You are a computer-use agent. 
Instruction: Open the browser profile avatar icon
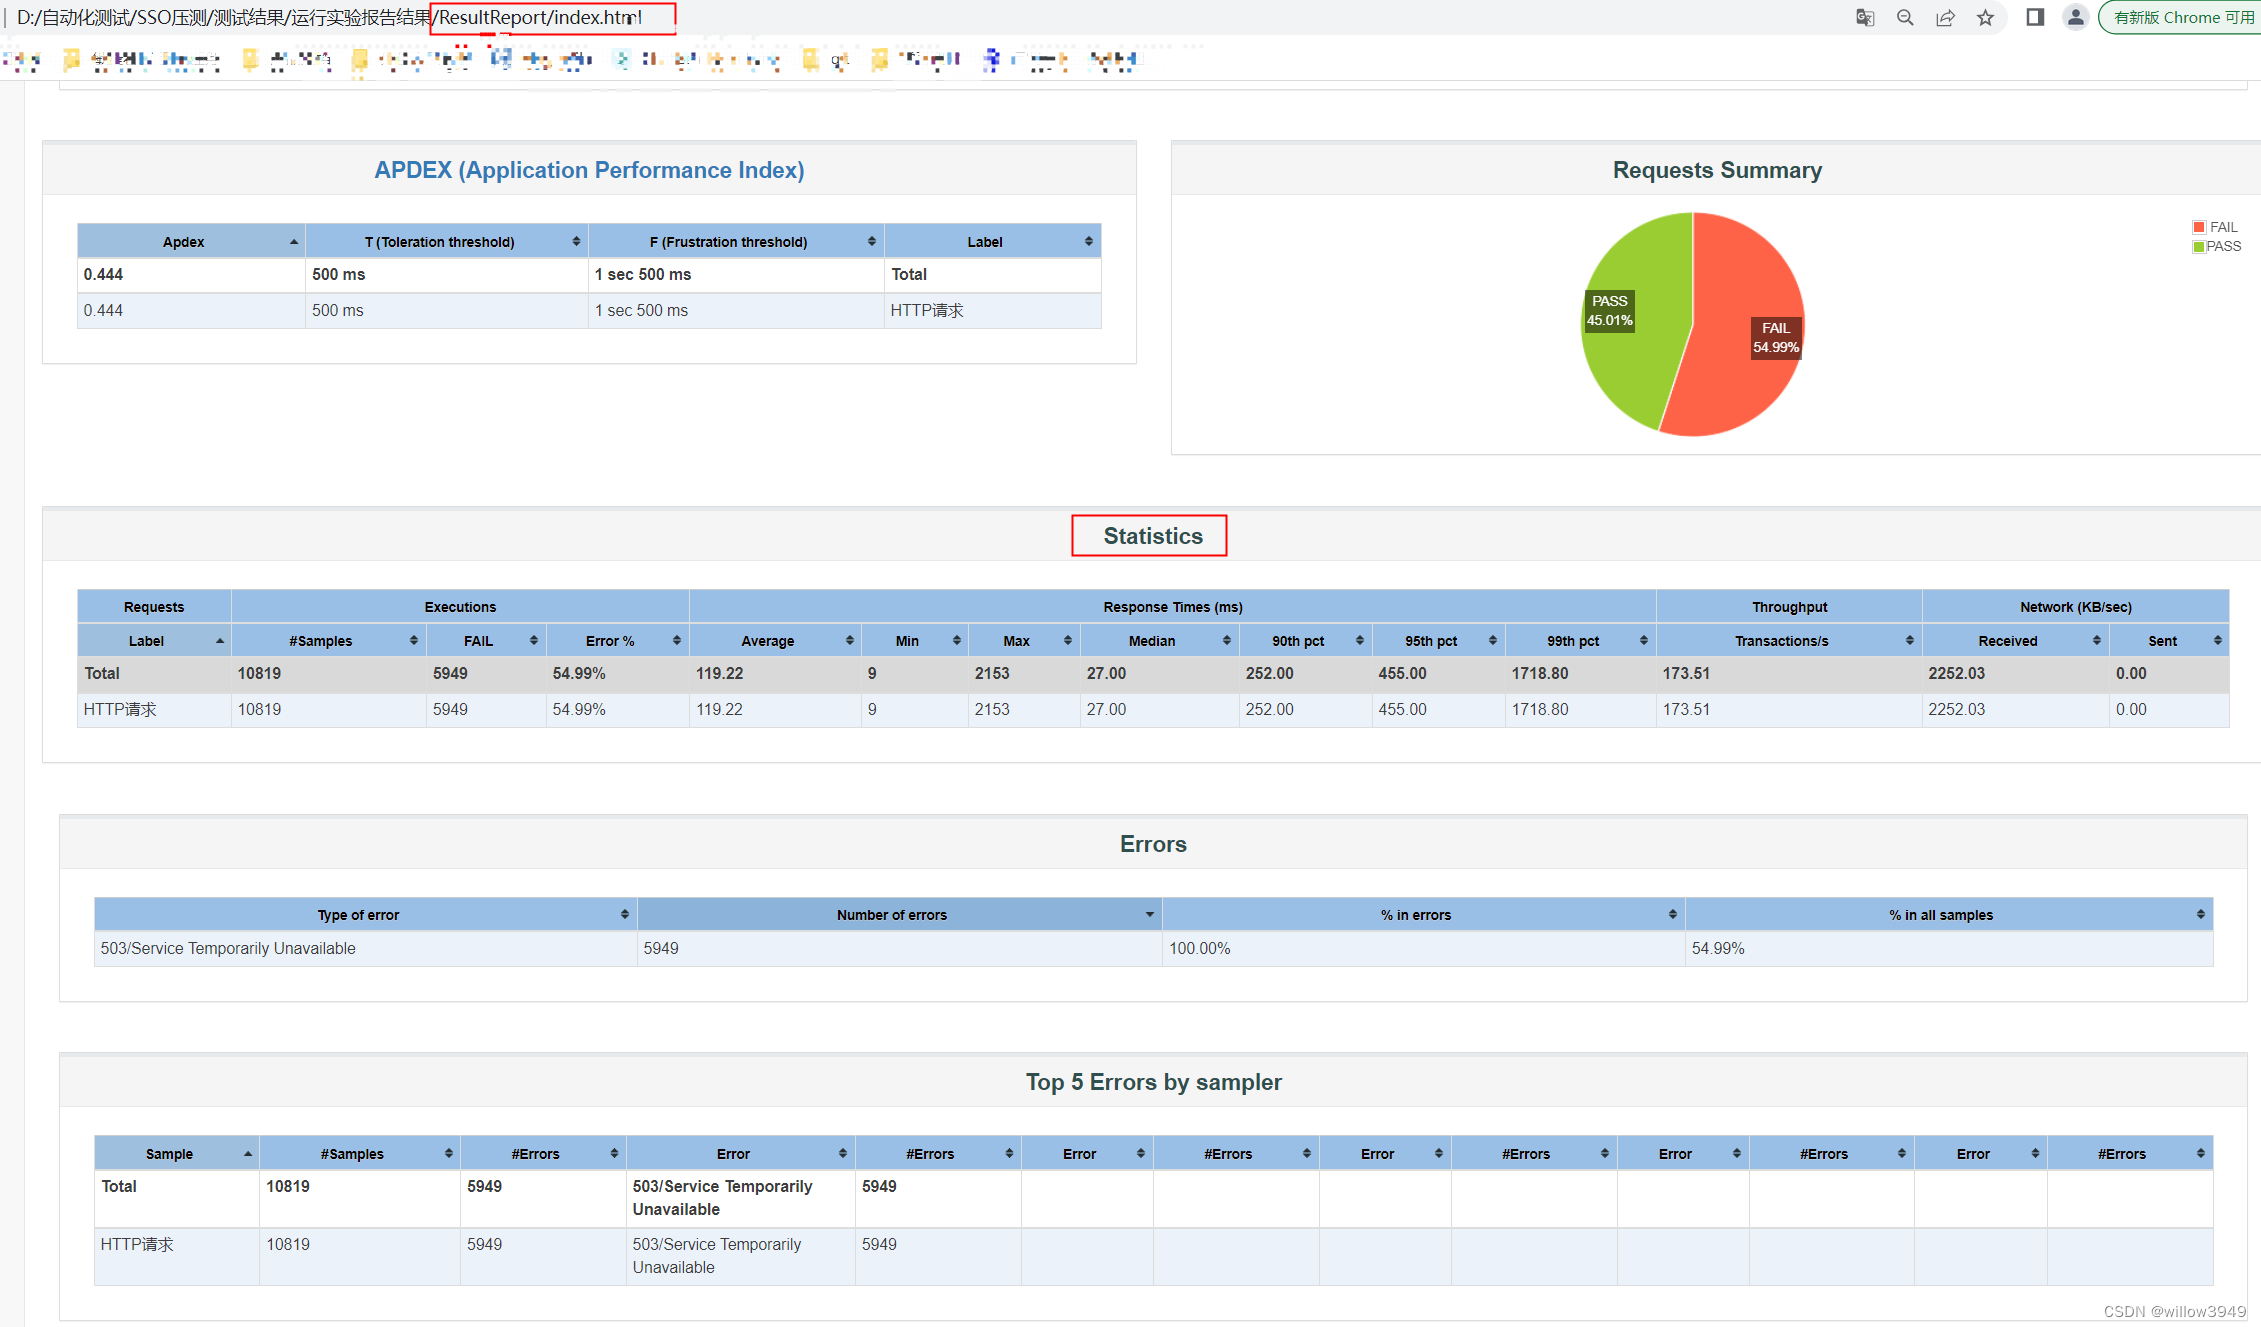tap(2075, 17)
